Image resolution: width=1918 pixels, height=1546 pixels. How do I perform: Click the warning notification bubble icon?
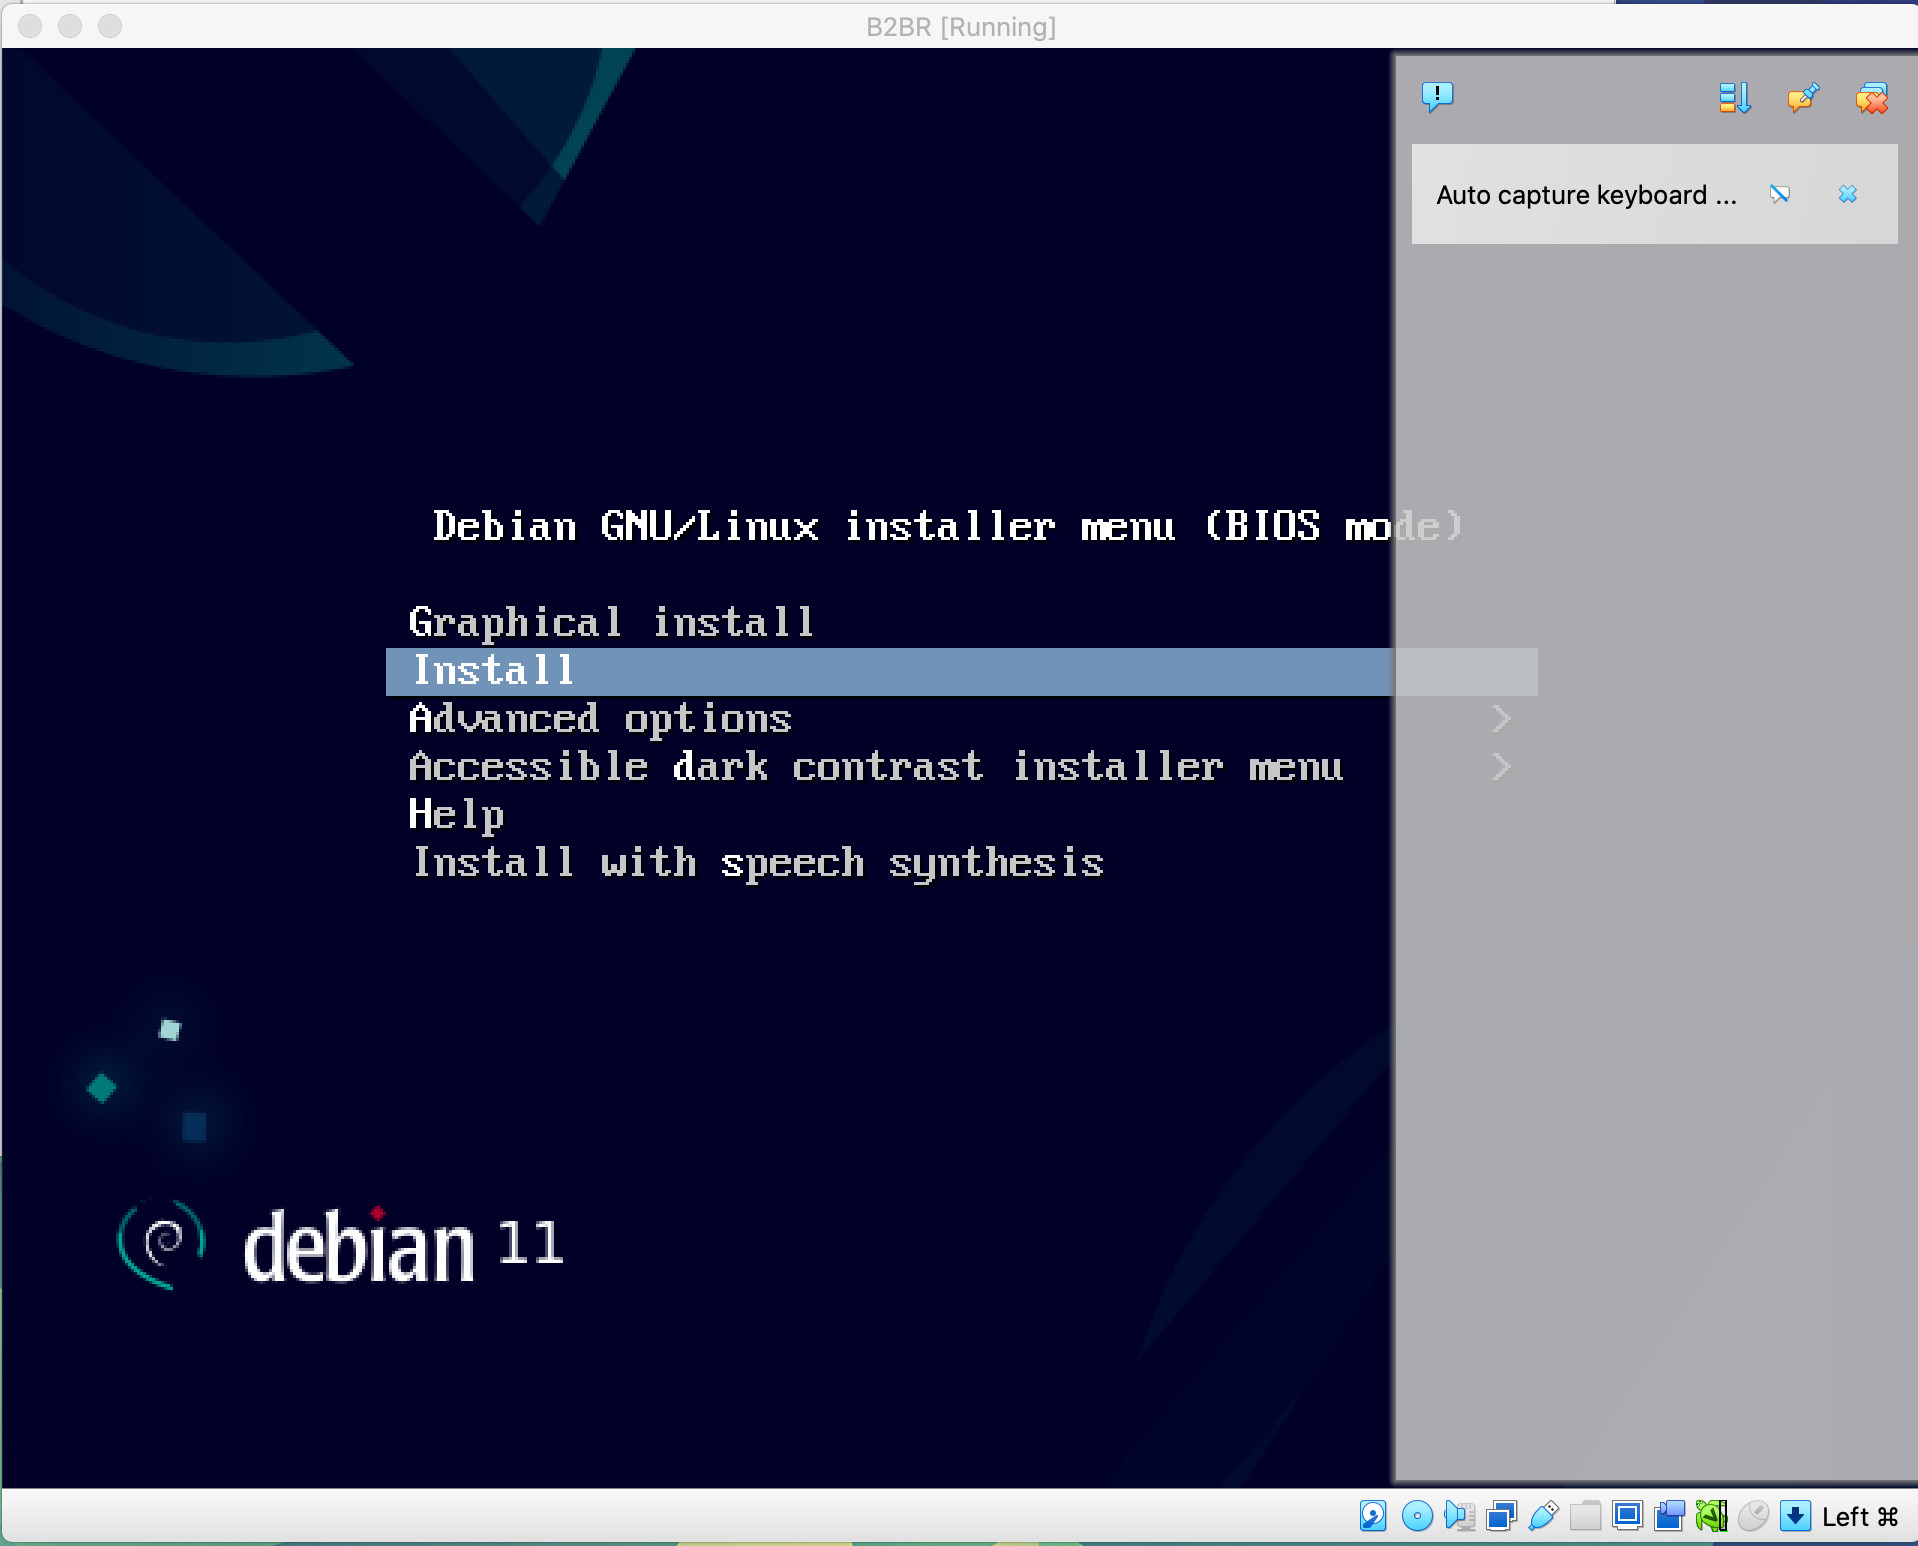coord(1437,96)
